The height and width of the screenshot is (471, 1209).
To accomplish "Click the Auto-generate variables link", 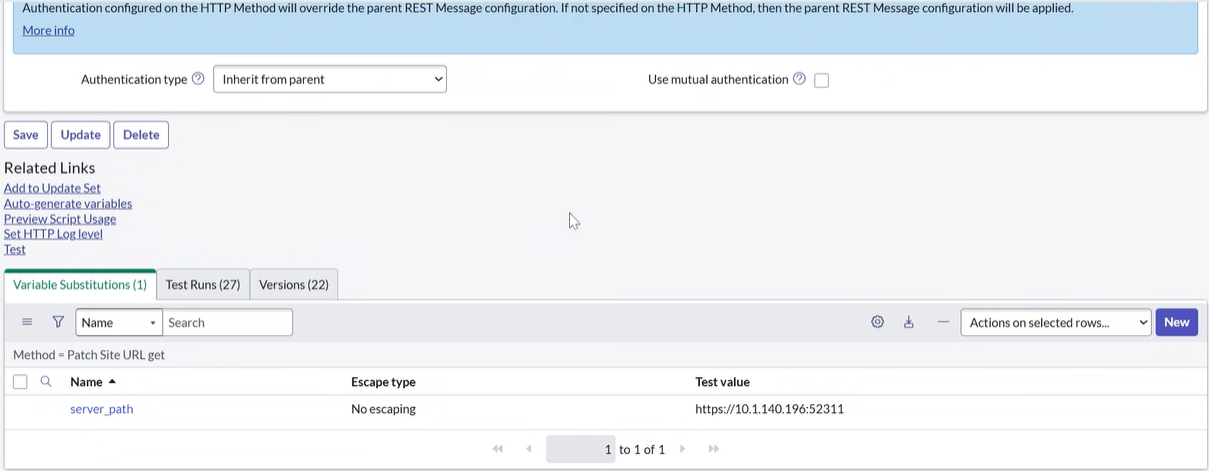I will [x=68, y=204].
